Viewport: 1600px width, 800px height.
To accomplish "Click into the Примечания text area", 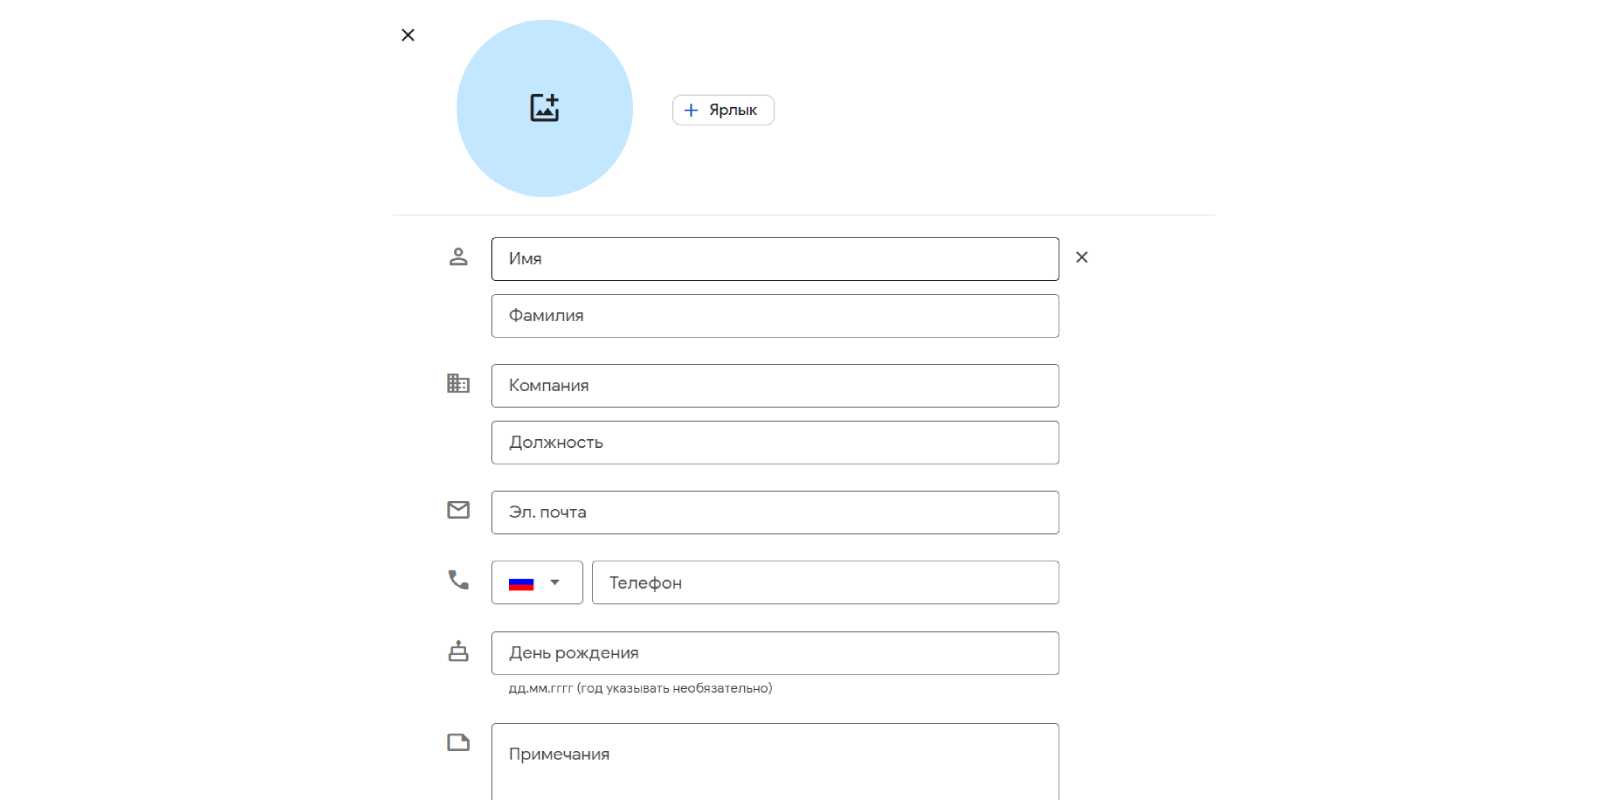I will pyautogui.click(x=774, y=760).
